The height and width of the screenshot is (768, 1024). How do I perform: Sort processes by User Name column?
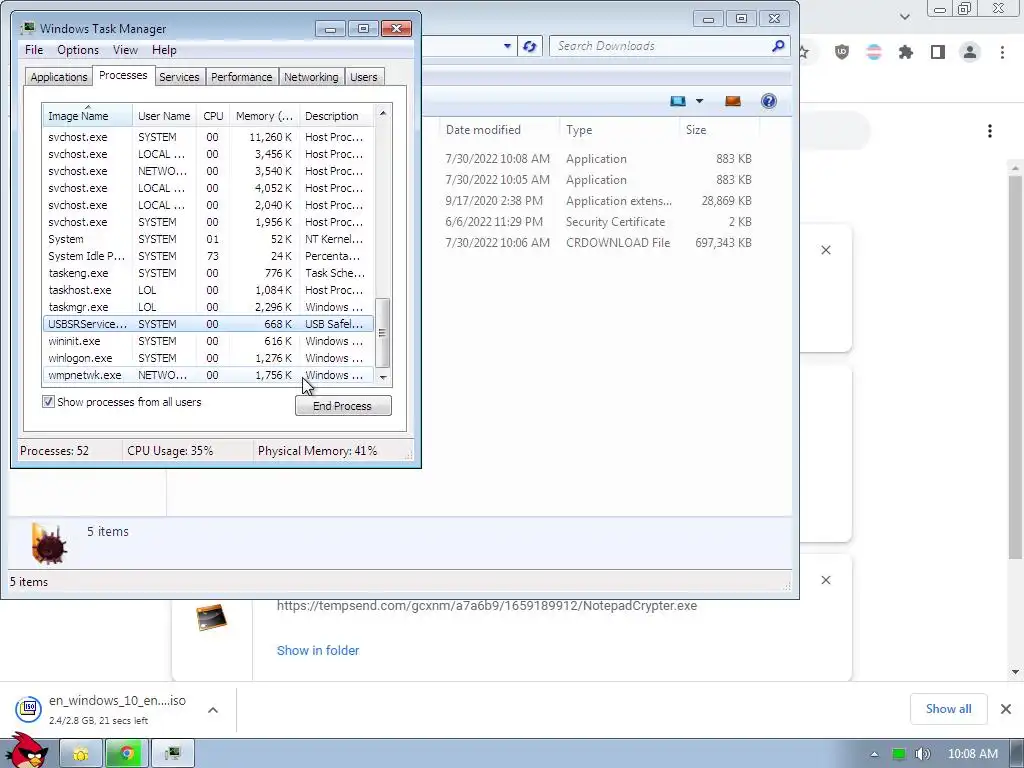(x=164, y=116)
